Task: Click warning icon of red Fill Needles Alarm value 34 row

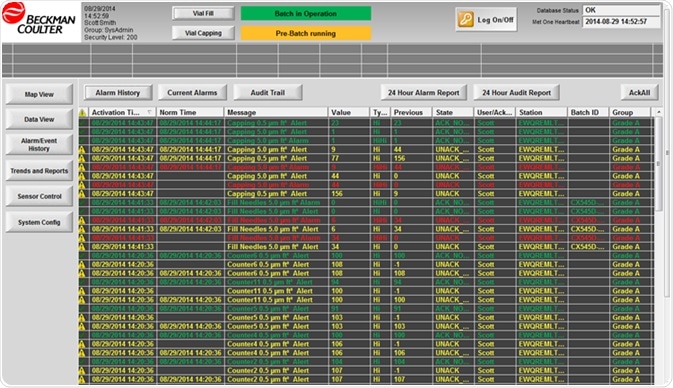Action: 82,238
